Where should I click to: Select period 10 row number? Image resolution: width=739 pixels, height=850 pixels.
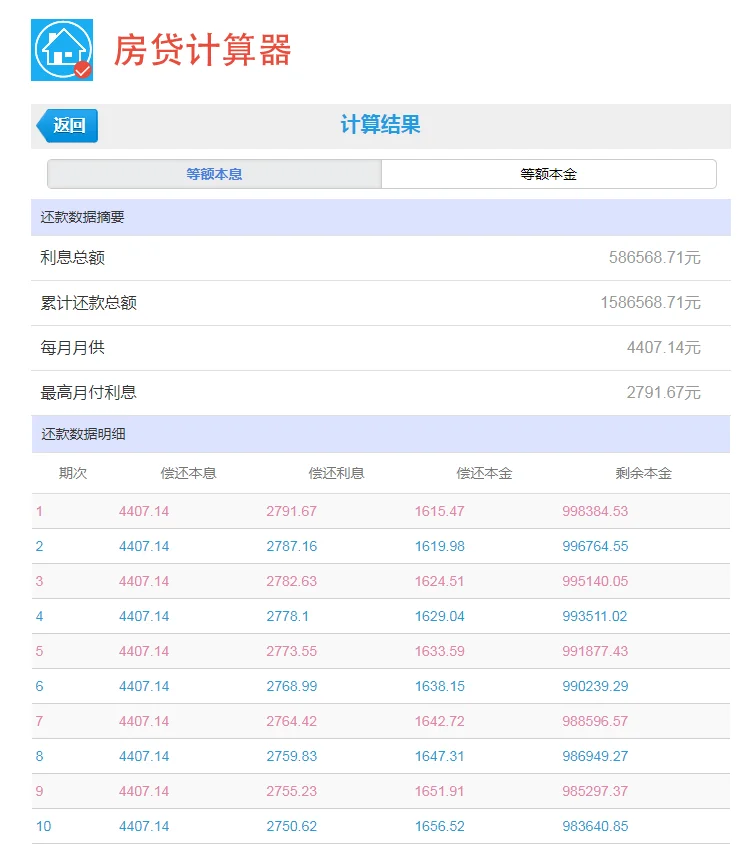(x=43, y=826)
